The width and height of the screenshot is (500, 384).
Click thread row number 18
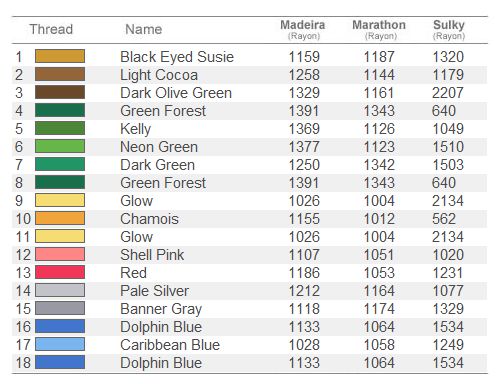tap(23, 363)
